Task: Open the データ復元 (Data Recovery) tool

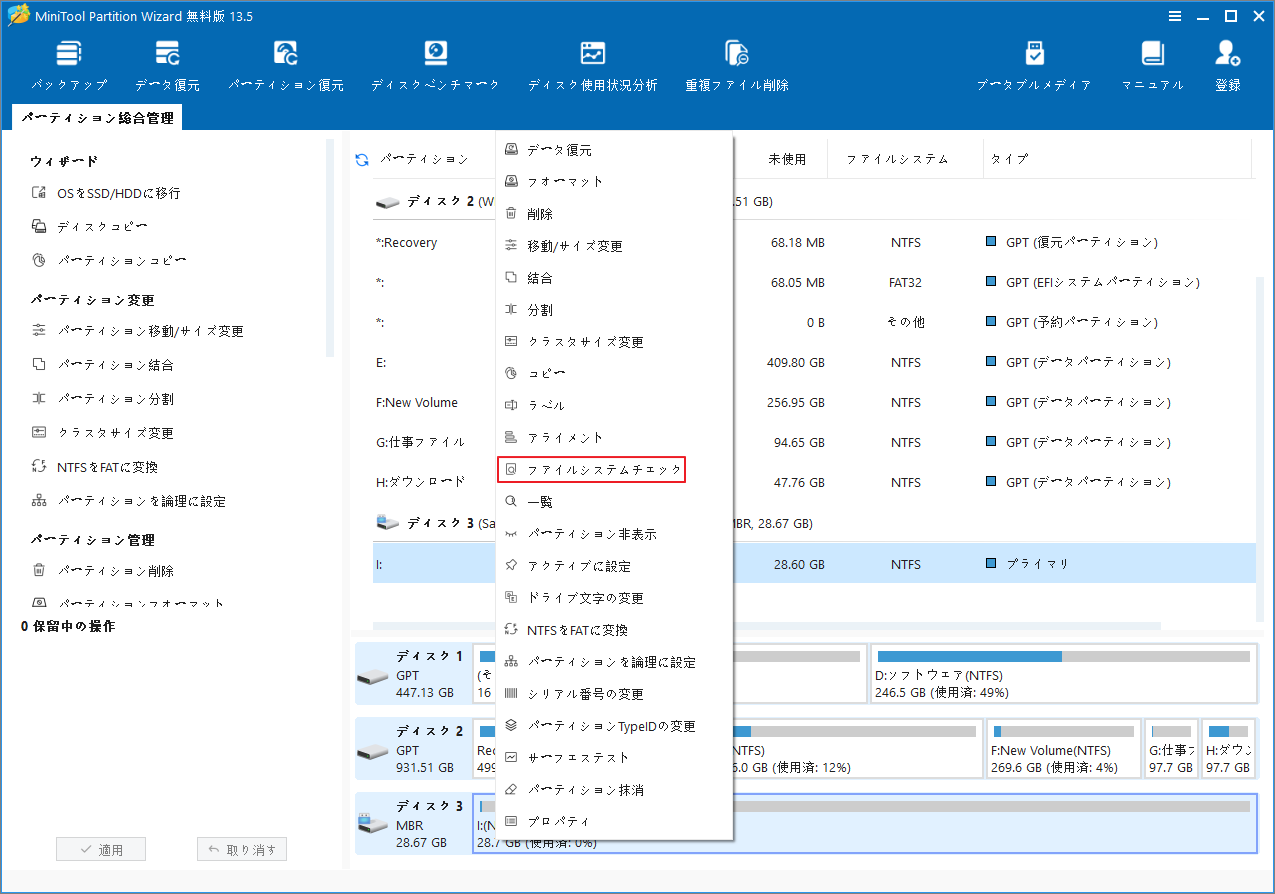Action: pyautogui.click(x=167, y=62)
